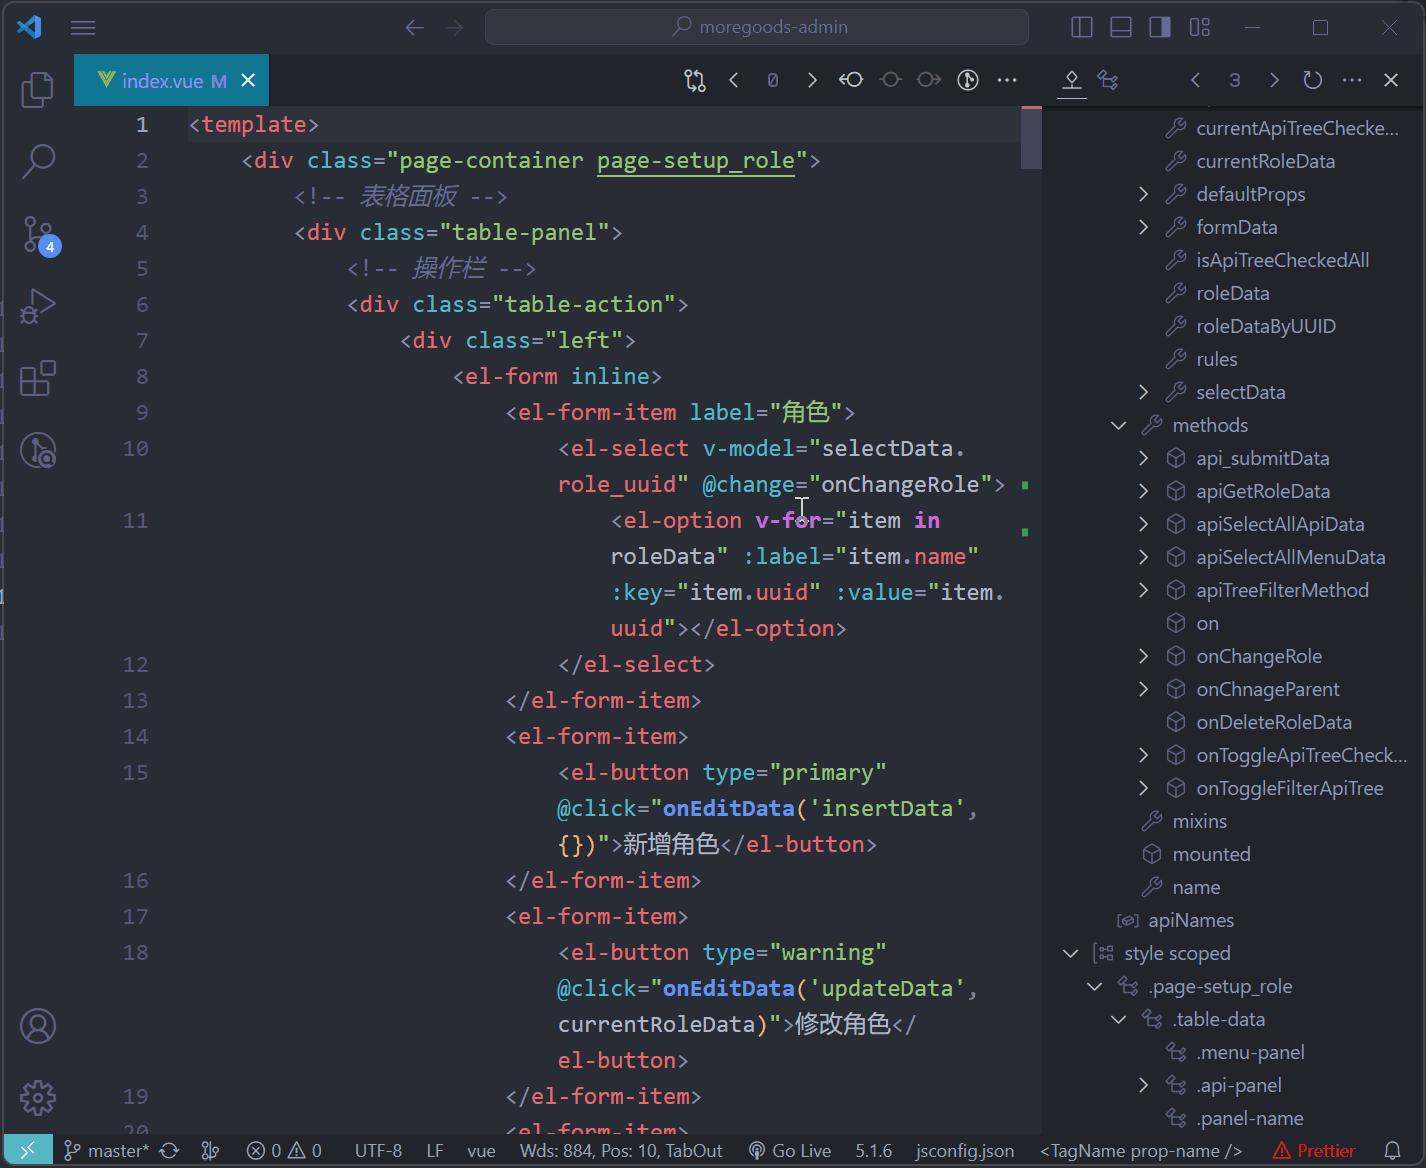Image resolution: width=1426 pixels, height=1168 pixels.
Task: Toggle the Primary Side Bar visibility
Action: tap(1081, 27)
